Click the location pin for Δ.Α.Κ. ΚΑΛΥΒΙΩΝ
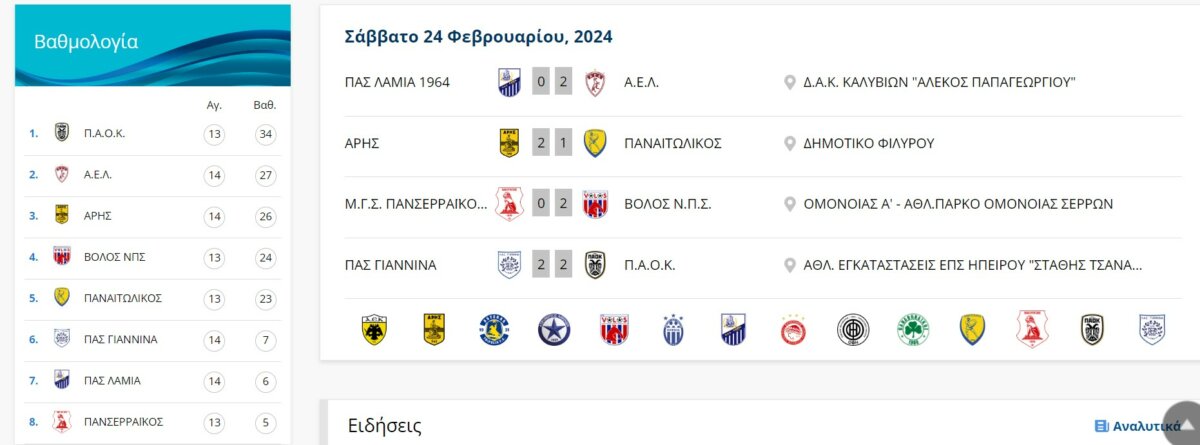1200x445 pixels. coord(790,82)
